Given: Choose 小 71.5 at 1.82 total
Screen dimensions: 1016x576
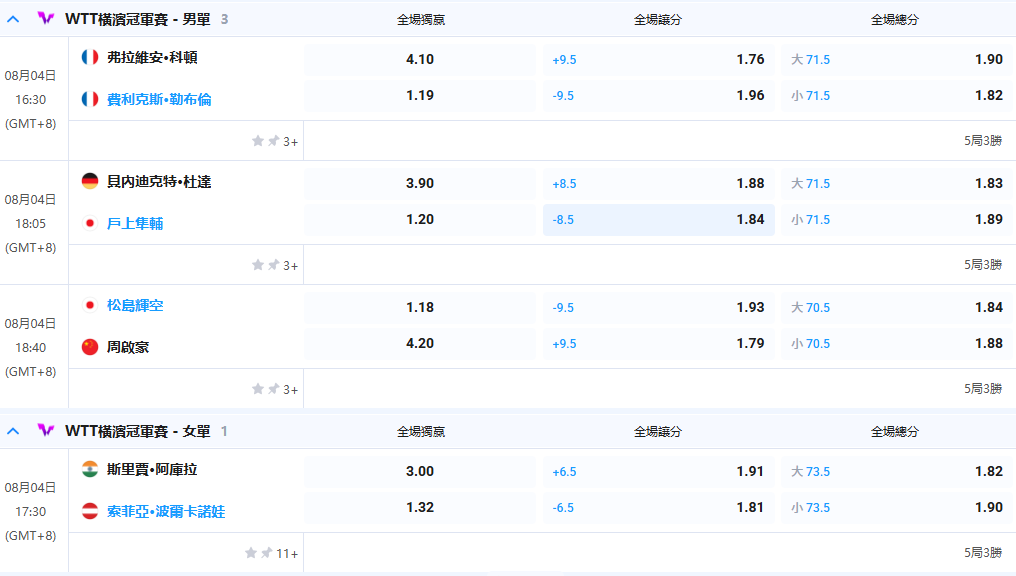Looking at the screenshot, I should pyautogui.click(x=897, y=95).
